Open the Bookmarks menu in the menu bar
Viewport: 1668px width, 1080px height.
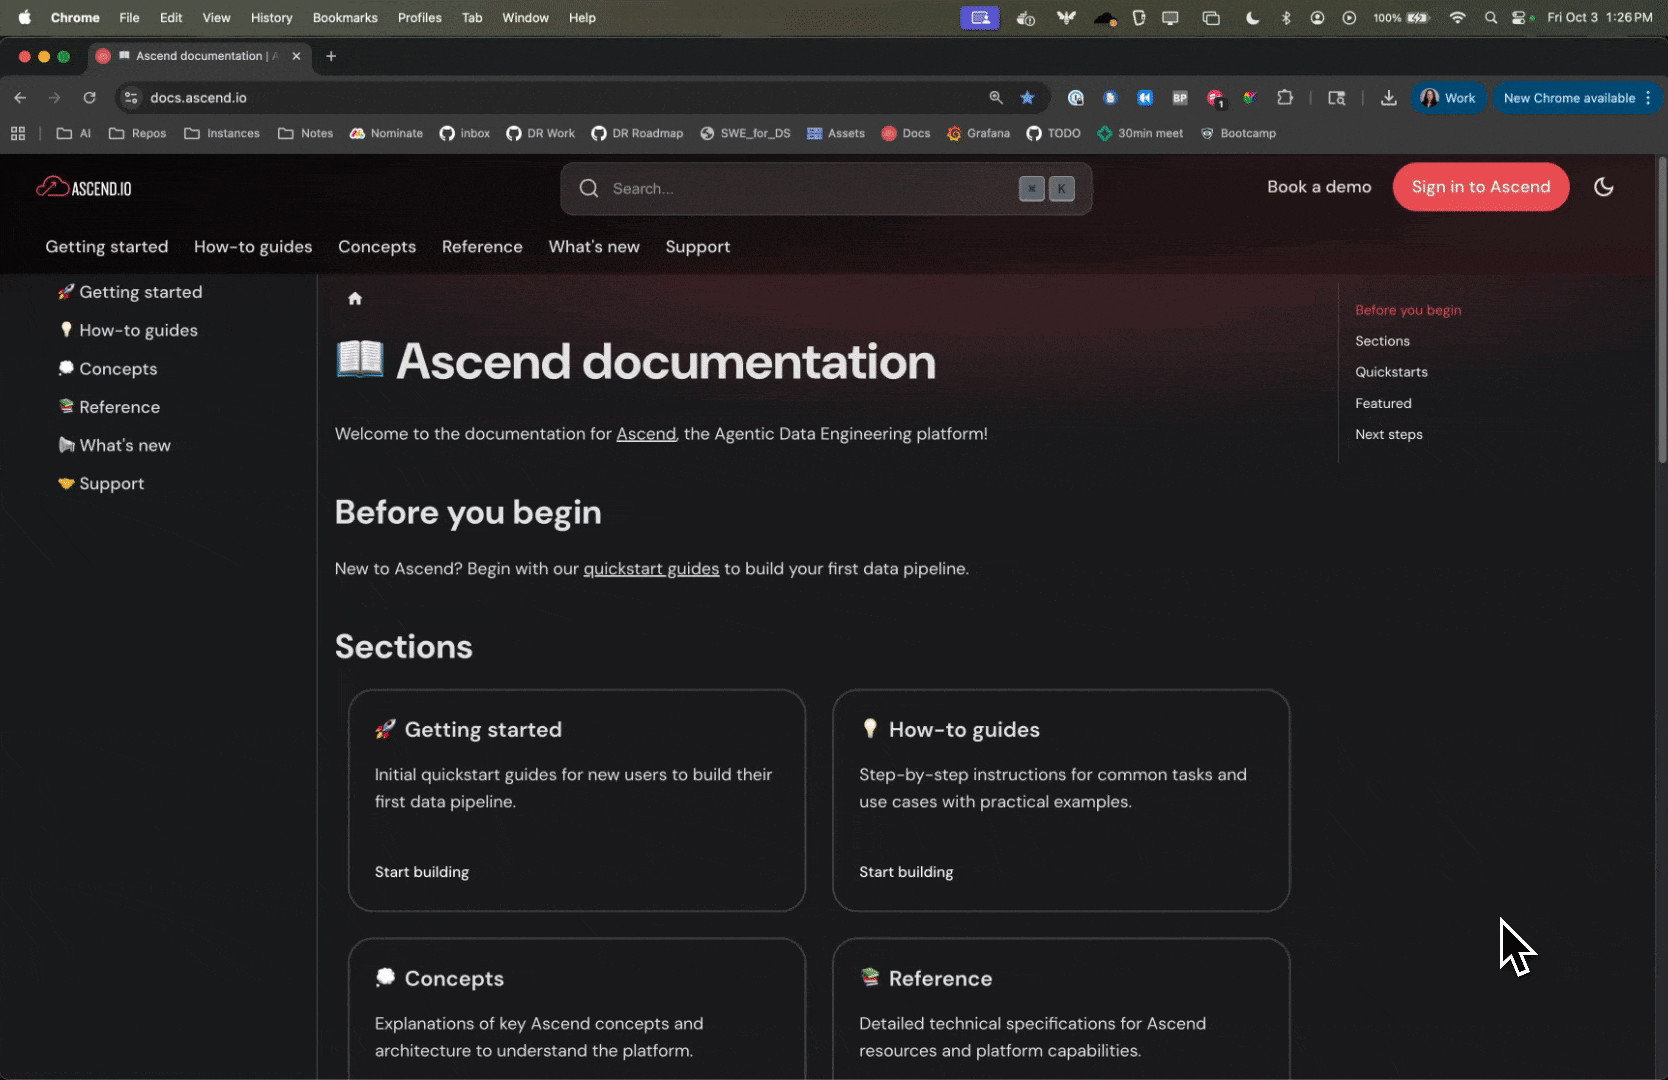[345, 17]
